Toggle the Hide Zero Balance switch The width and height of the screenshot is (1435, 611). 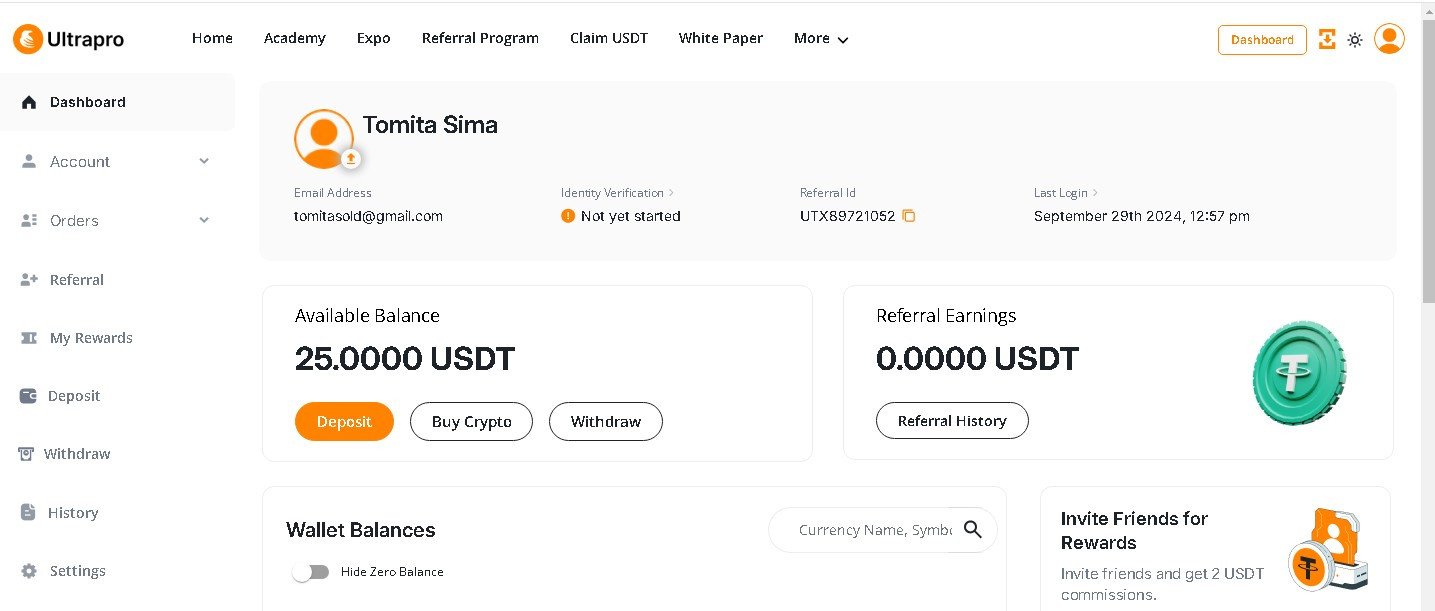point(311,572)
